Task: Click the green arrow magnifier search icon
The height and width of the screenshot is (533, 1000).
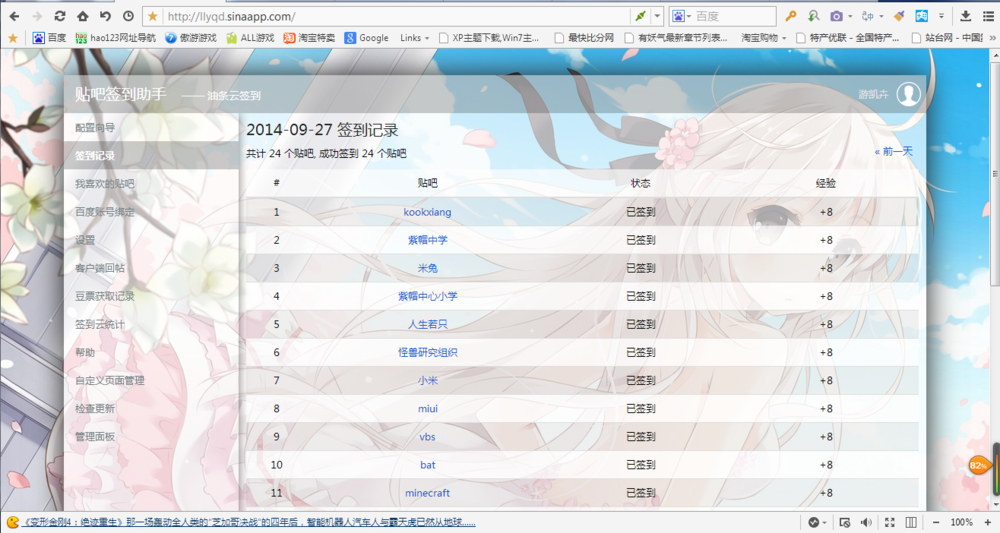Action: tap(813, 16)
